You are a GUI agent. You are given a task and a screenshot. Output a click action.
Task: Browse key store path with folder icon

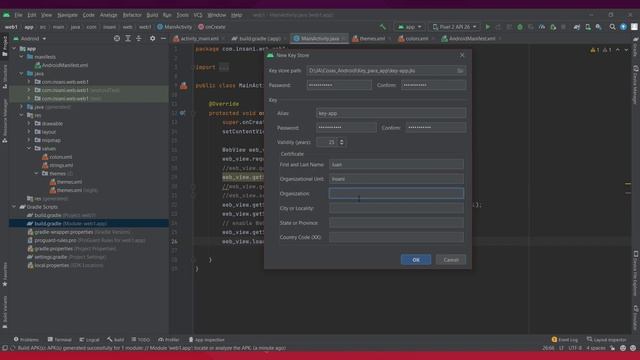460,71
